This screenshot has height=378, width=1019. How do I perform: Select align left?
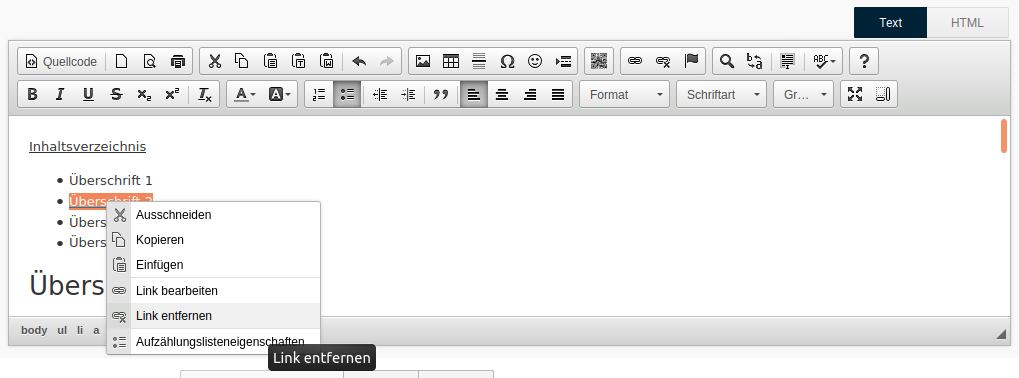pos(474,94)
